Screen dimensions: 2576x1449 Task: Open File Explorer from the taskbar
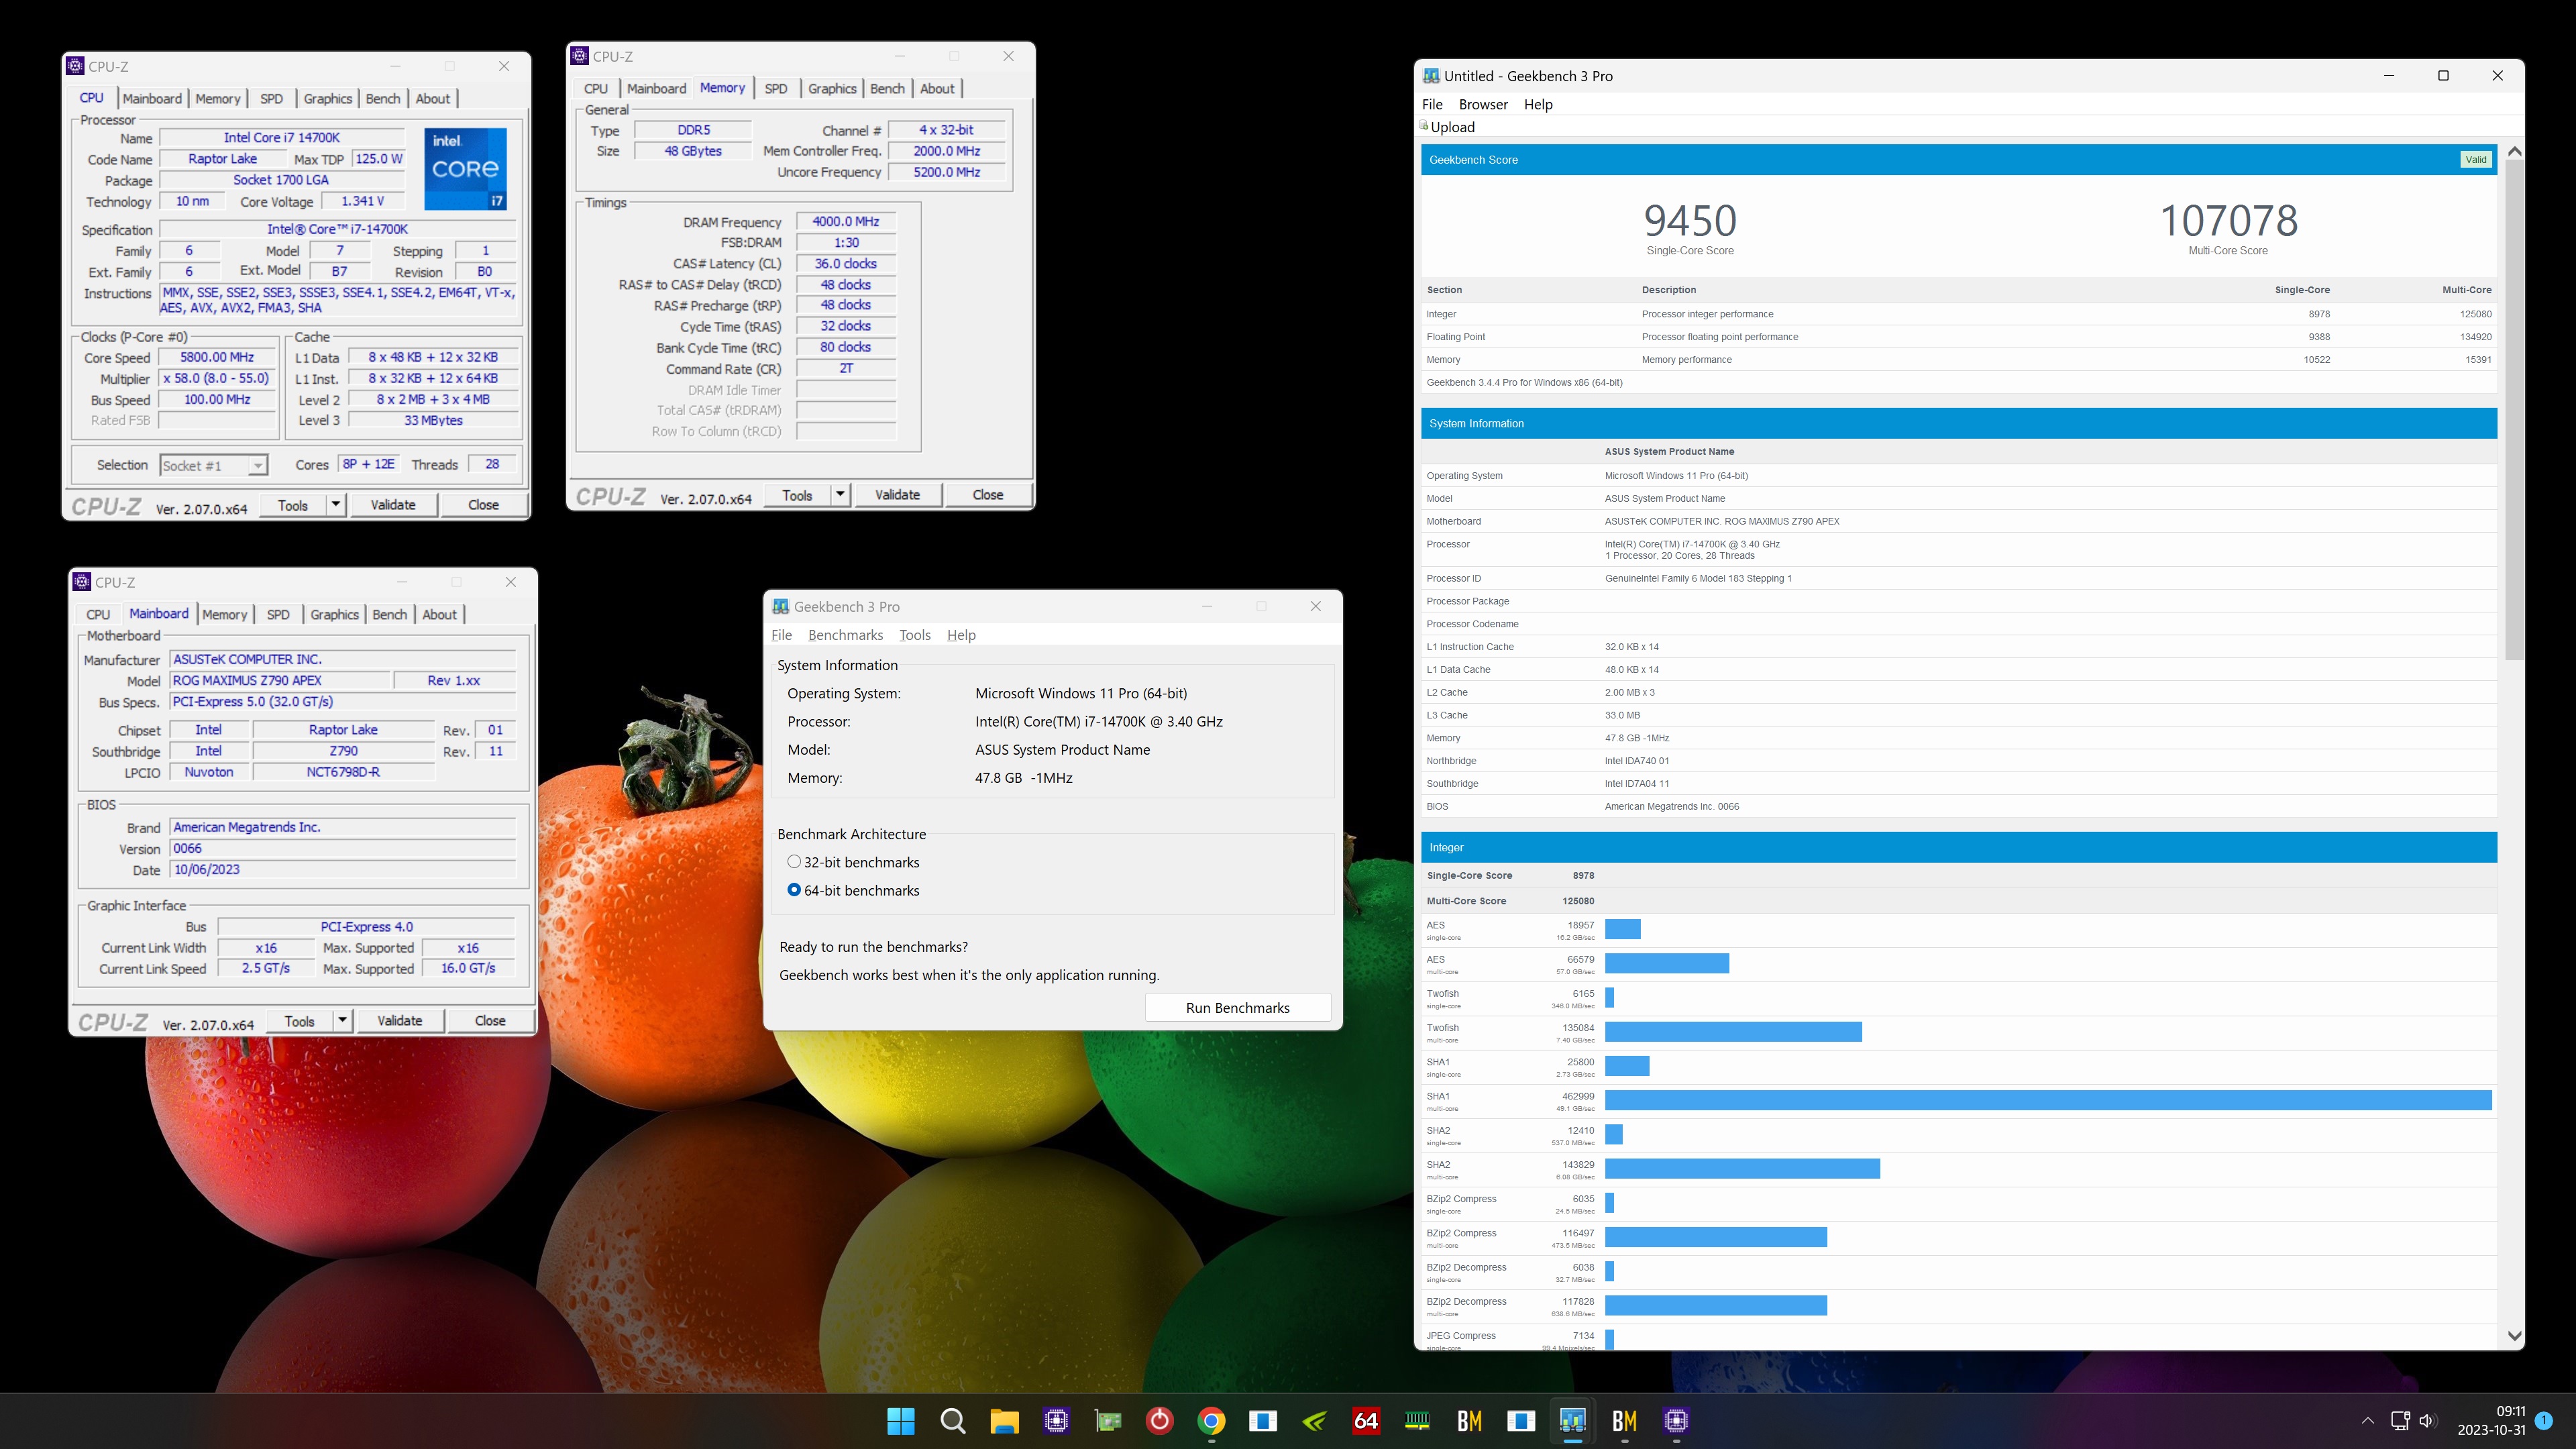1004,1421
